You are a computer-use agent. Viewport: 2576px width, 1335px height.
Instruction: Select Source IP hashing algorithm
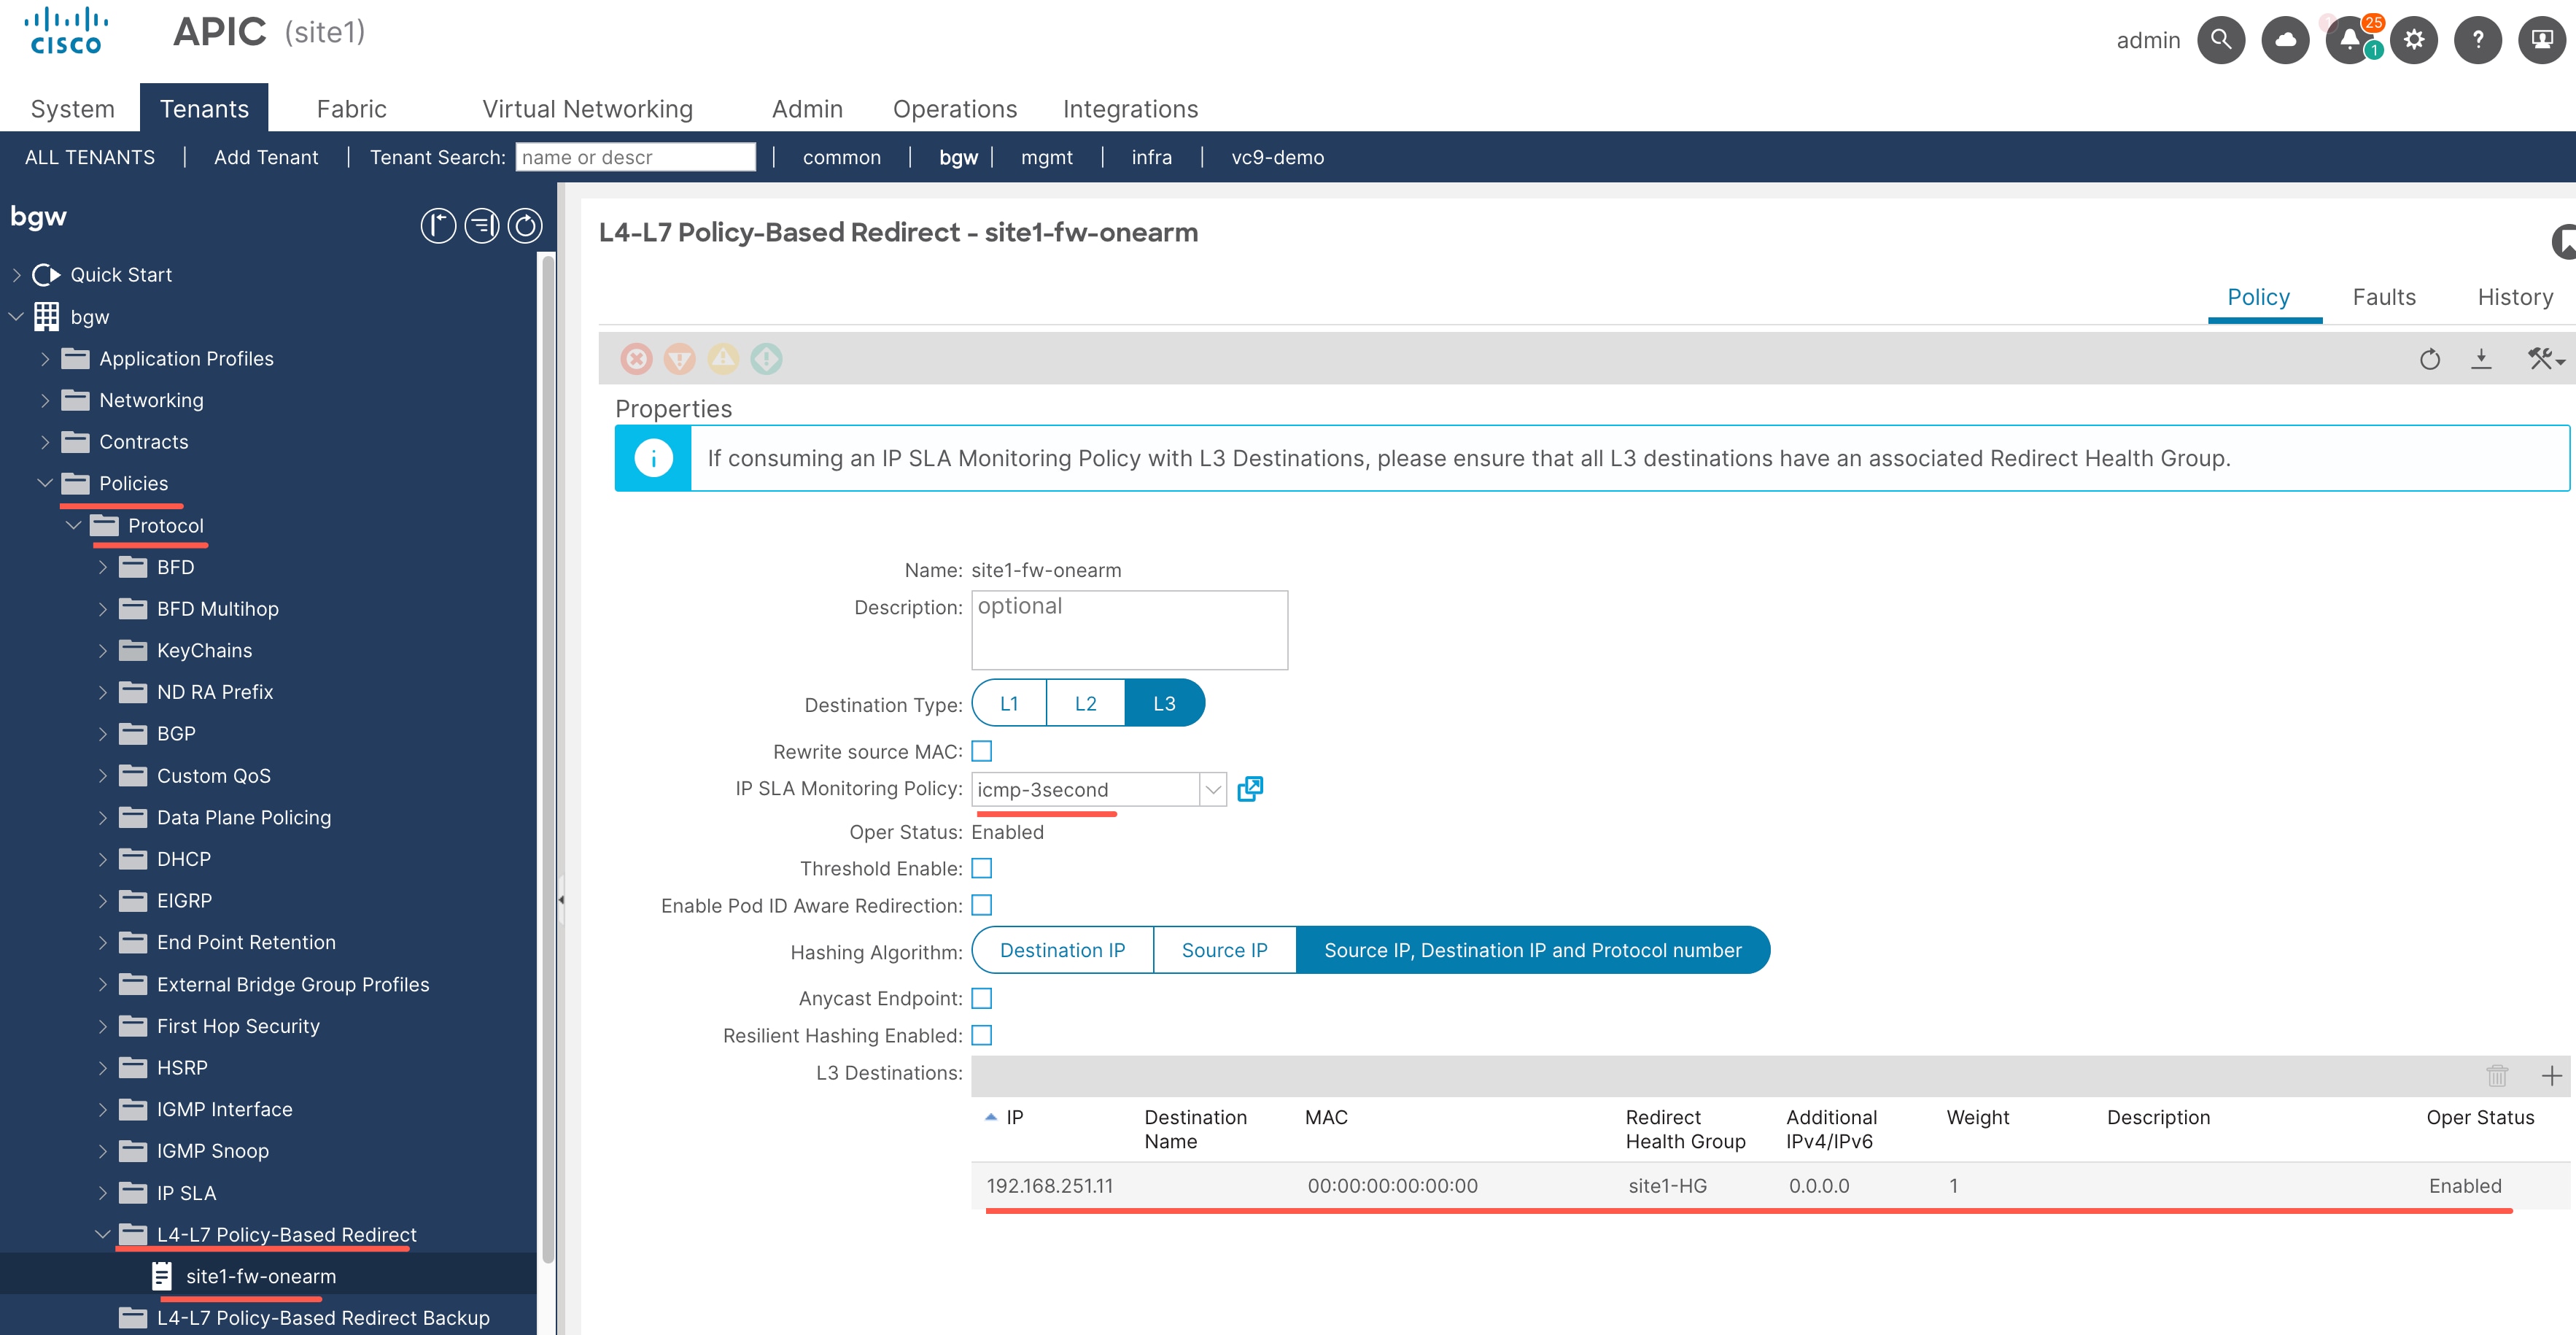(x=1225, y=950)
